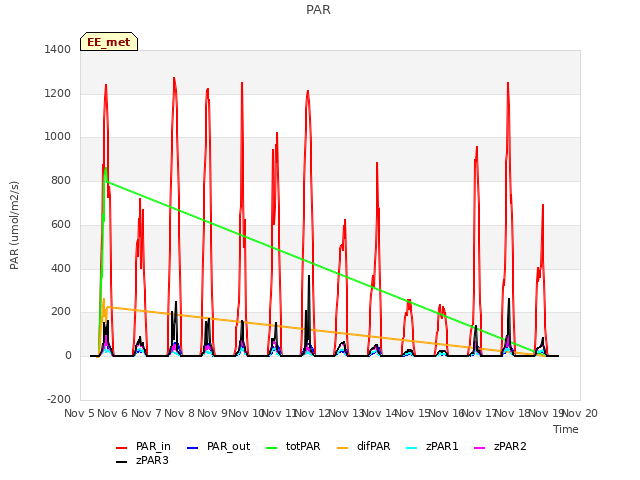Select the difPAR legend label
This screenshot has width=640, height=480.
coord(374,446)
